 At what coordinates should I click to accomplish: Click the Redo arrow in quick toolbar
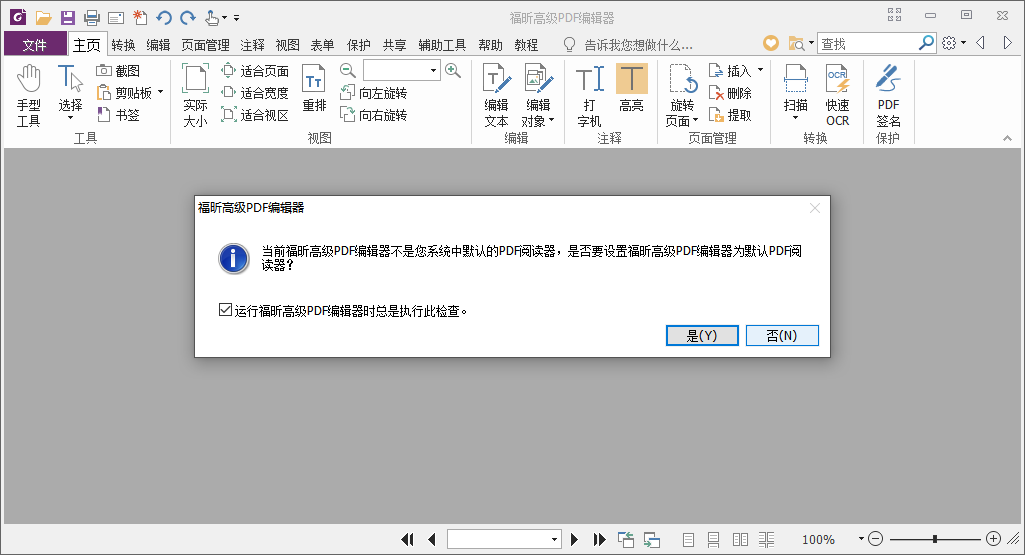click(x=188, y=18)
